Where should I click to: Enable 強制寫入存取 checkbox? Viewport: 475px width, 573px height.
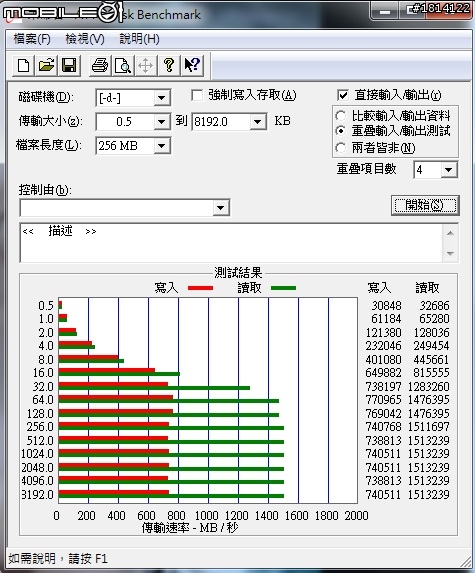[197, 96]
